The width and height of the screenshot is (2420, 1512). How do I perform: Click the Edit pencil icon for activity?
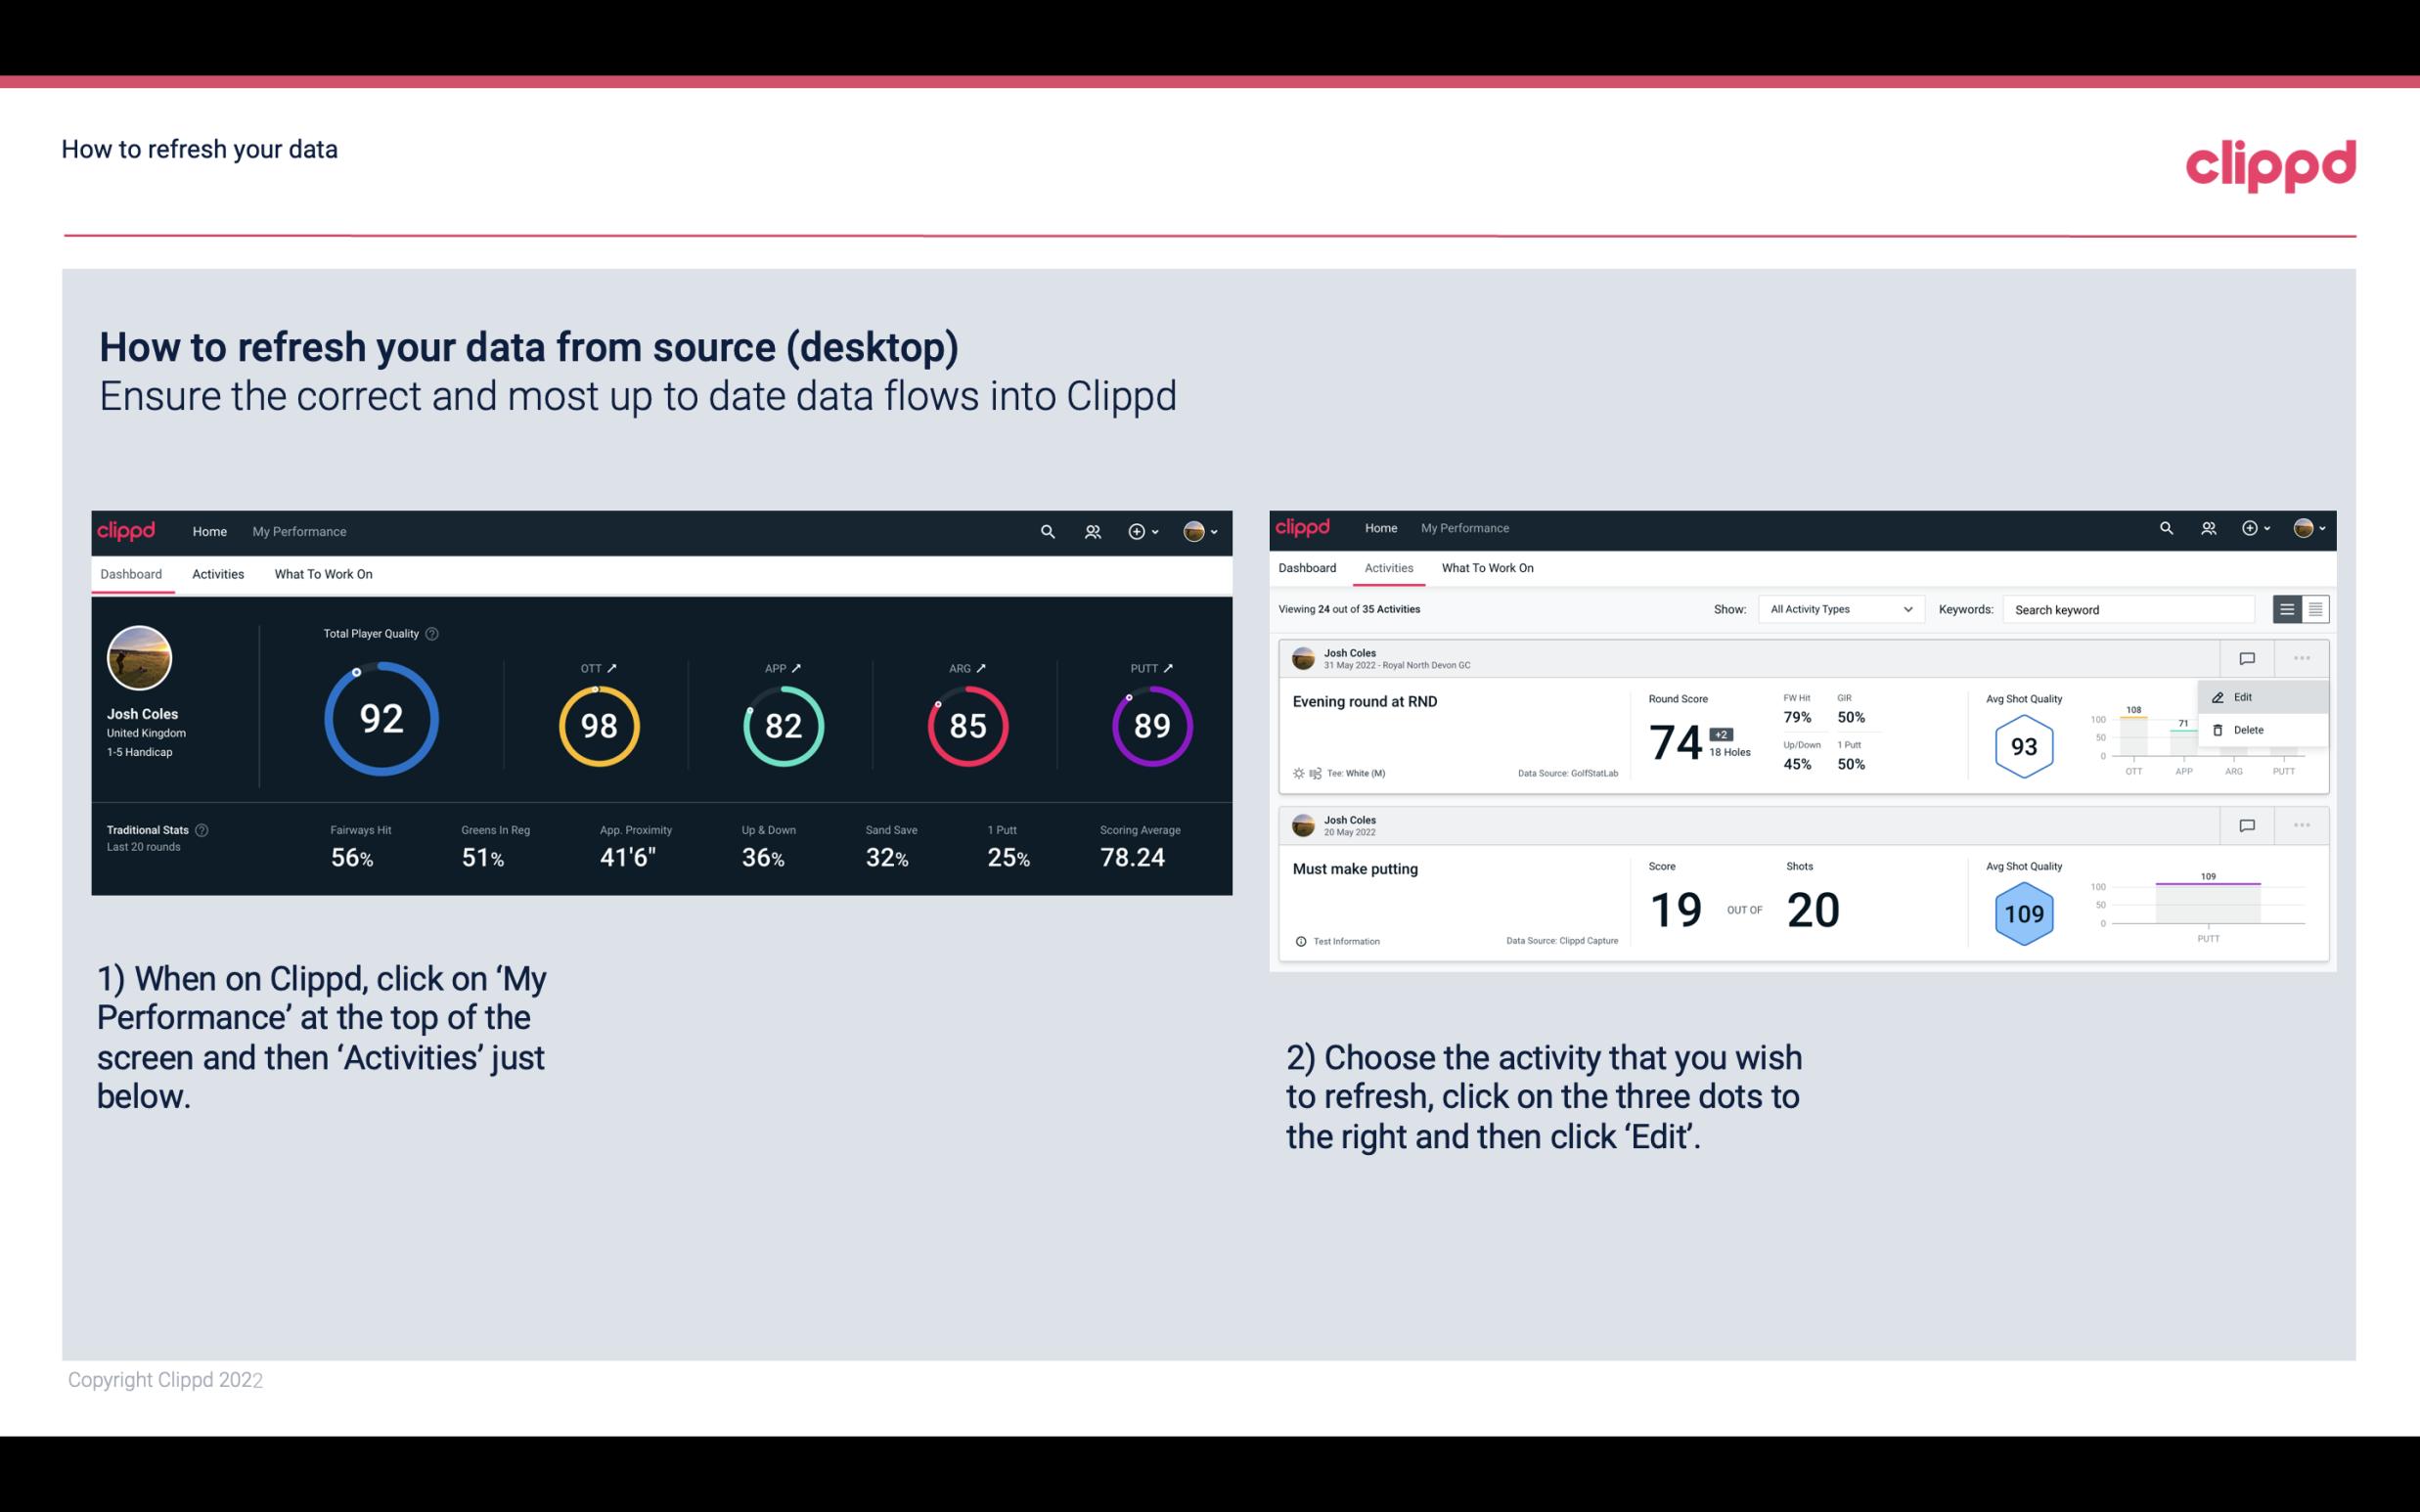(x=2217, y=696)
